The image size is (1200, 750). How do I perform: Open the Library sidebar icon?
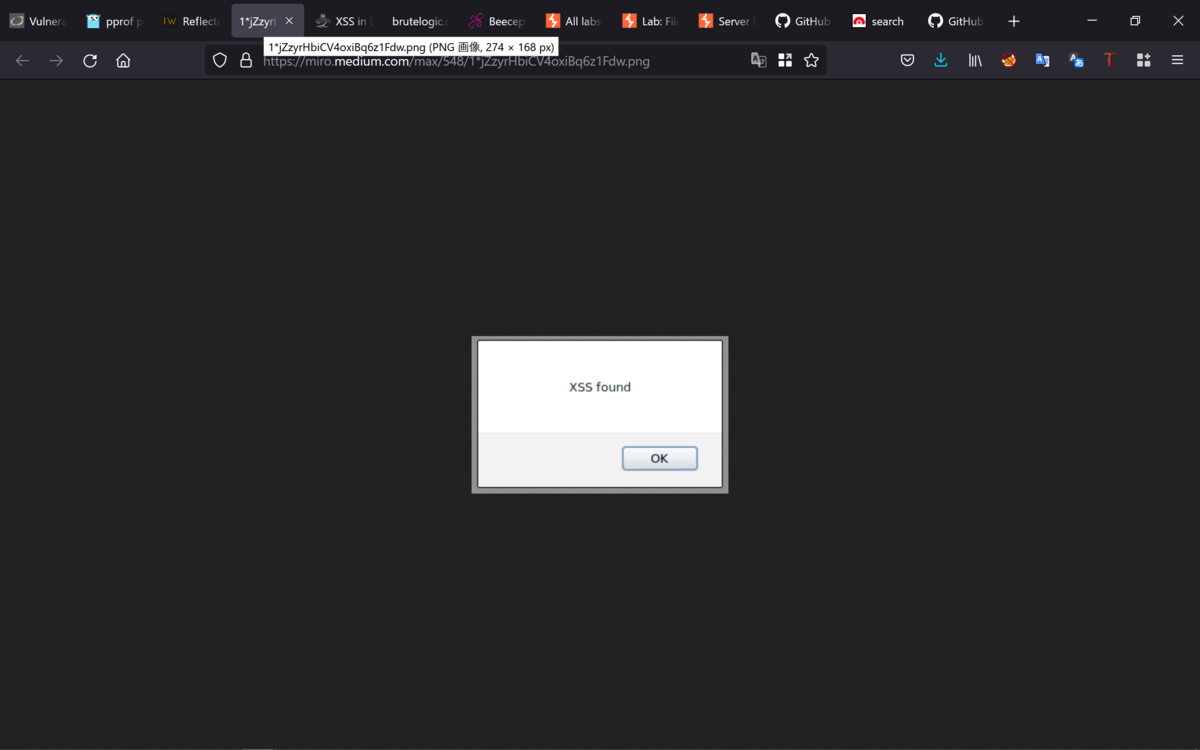[x=974, y=60]
